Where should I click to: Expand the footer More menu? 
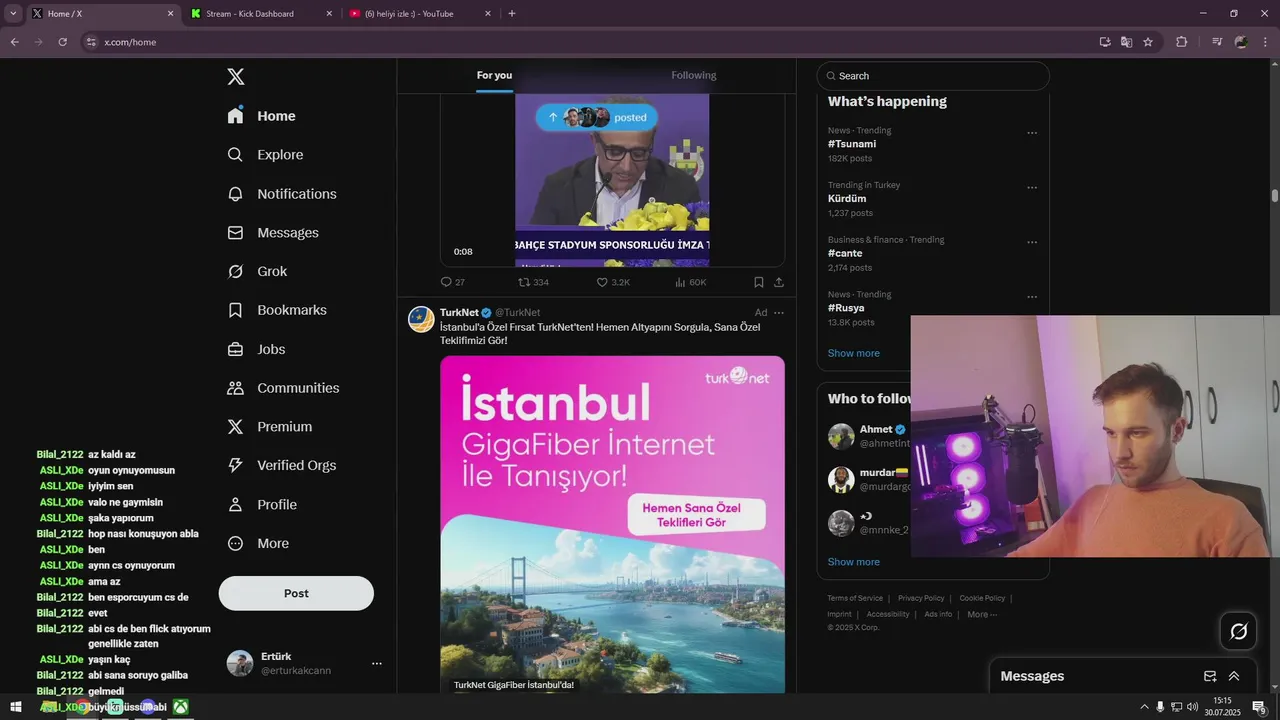pyautogui.click(x=982, y=614)
